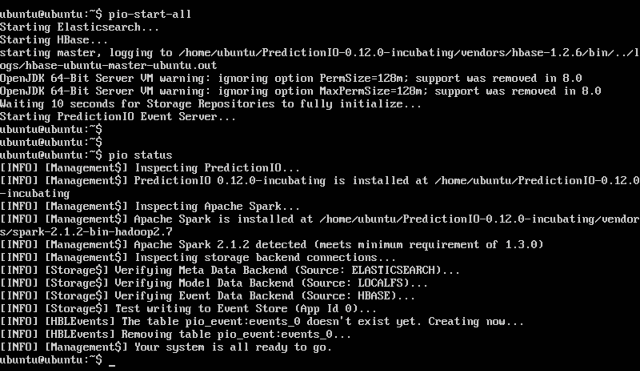
Task: Click 'Starting PredictionIO Event Server...' line
Action: click(118, 117)
